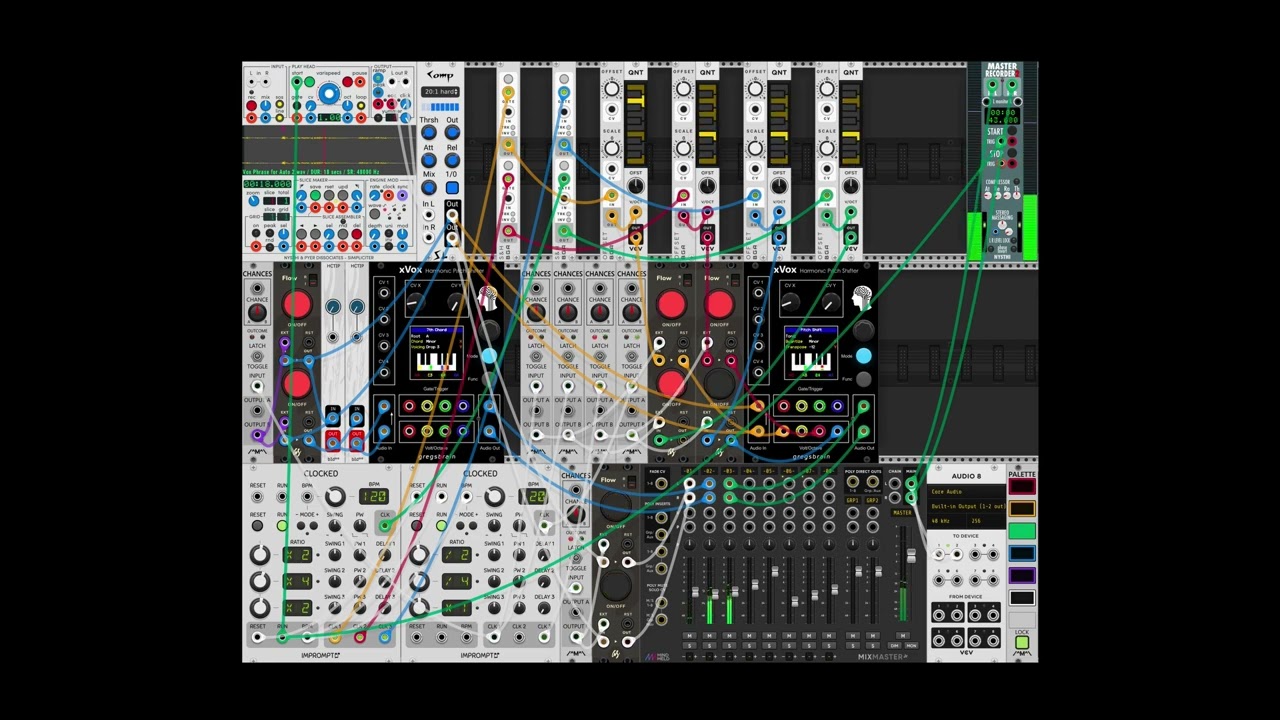The width and height of the screenshot is (1280, 720).
Task: Select the pink cable color in Palette
Action: coord(1022,486)
